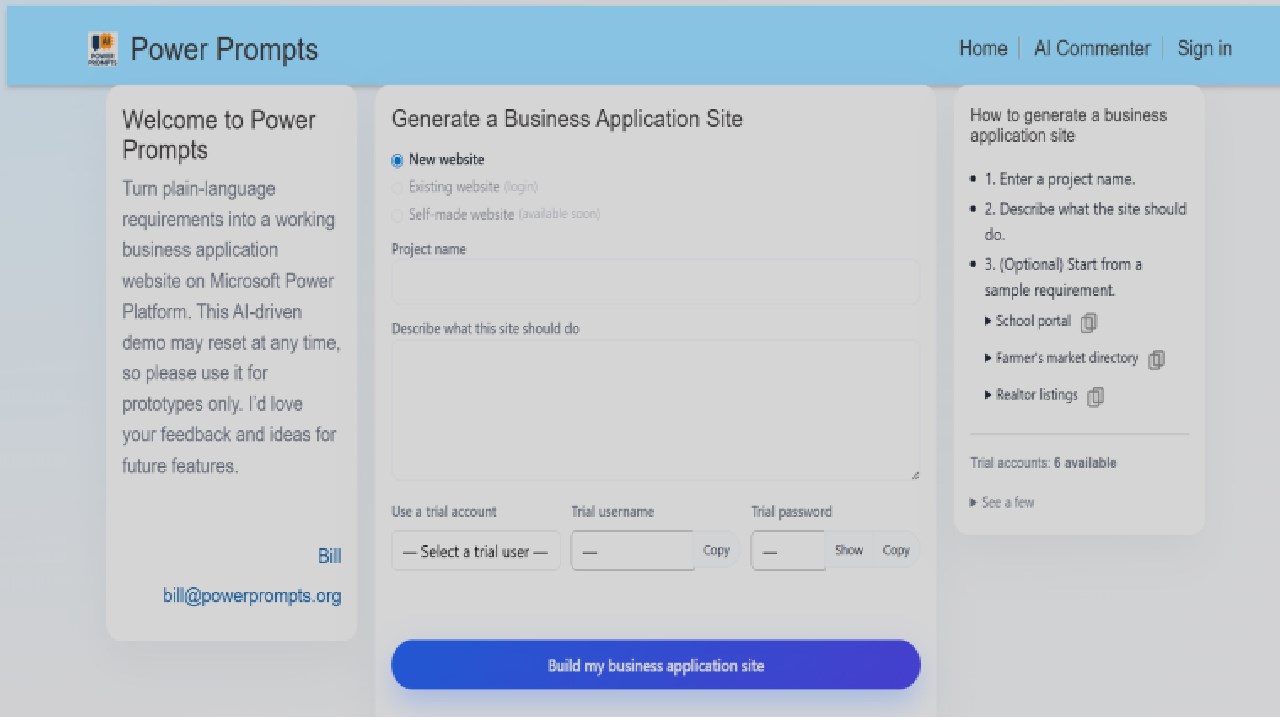The height and width of the screenshot is (720, 1280).
Task: Click Build my business application site
Action: click(x=656, y=665)
